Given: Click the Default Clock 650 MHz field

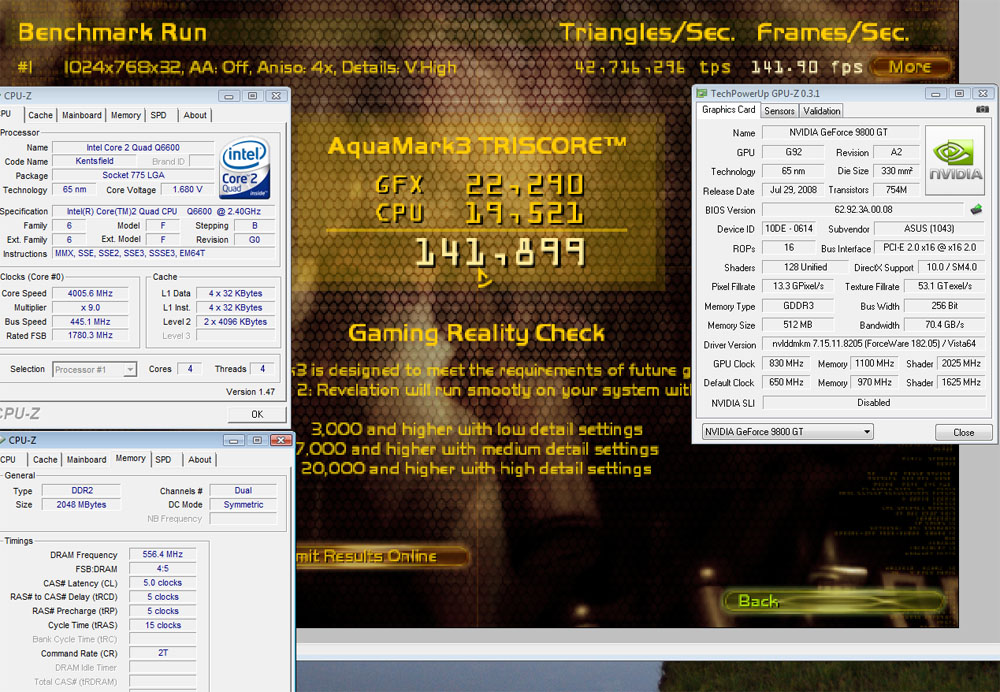Looking at the screenshot, I should coord(786,383).
